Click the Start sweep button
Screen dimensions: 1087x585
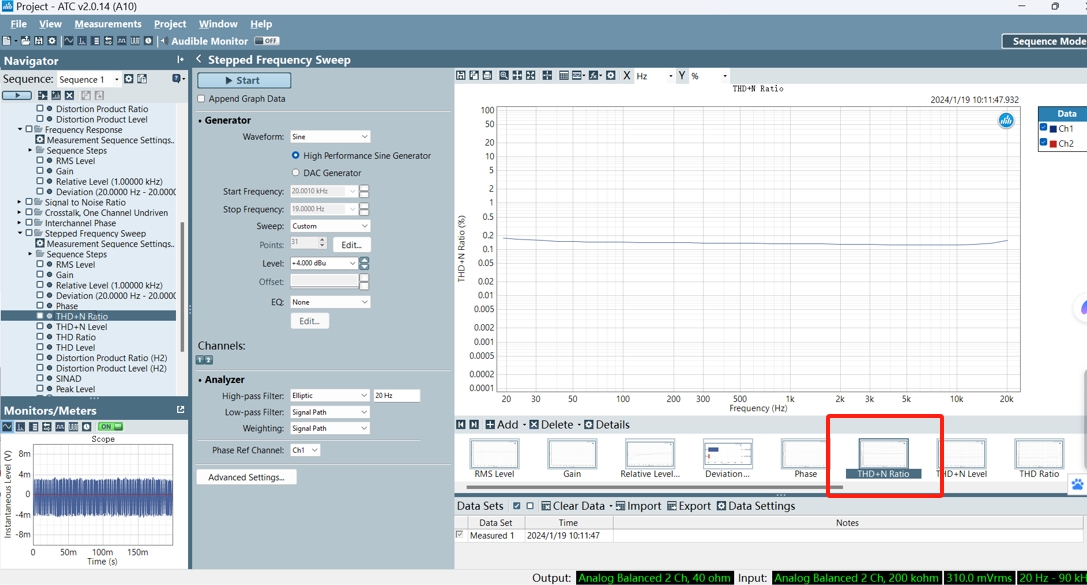pyautogui.click(x=244, y=80)
